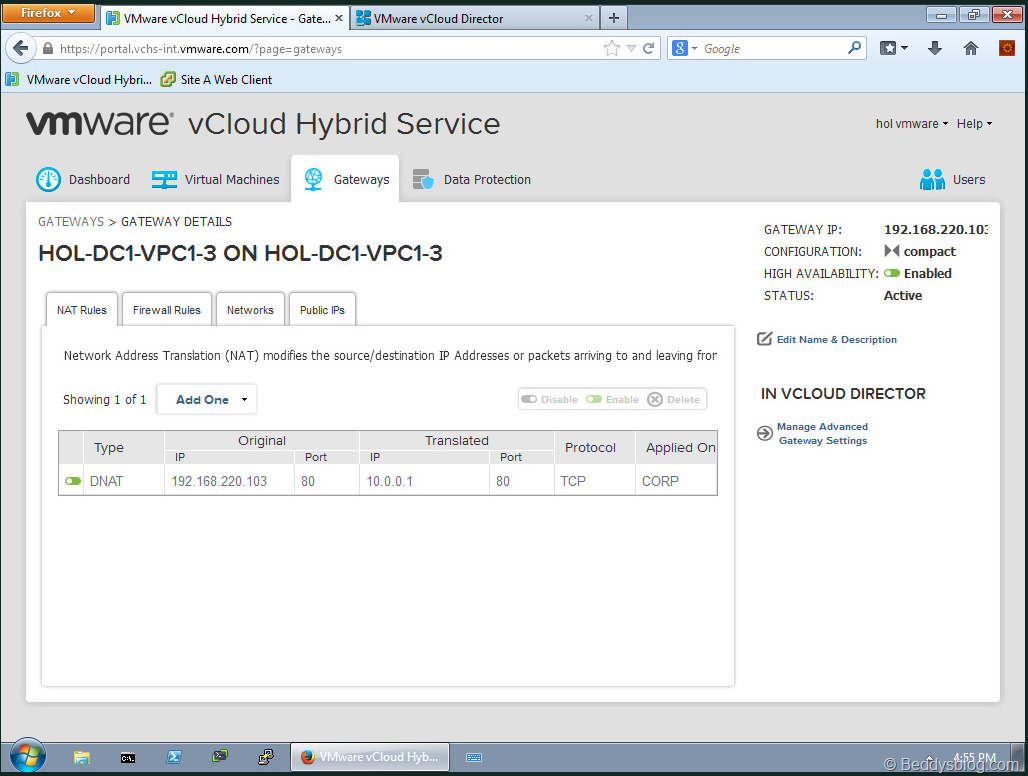Close the VMware vCloud Hybrid Service tab
1028x776 pixels.
click(x=339, y=18)
